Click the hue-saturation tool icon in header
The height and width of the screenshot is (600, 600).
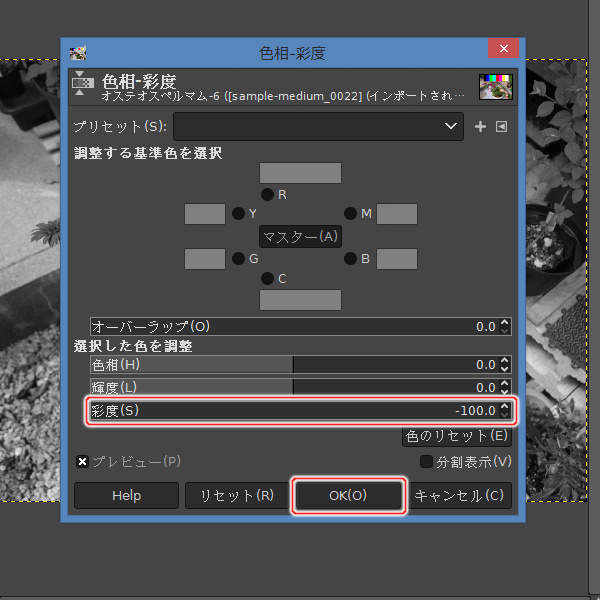click(x=82, y=83)
